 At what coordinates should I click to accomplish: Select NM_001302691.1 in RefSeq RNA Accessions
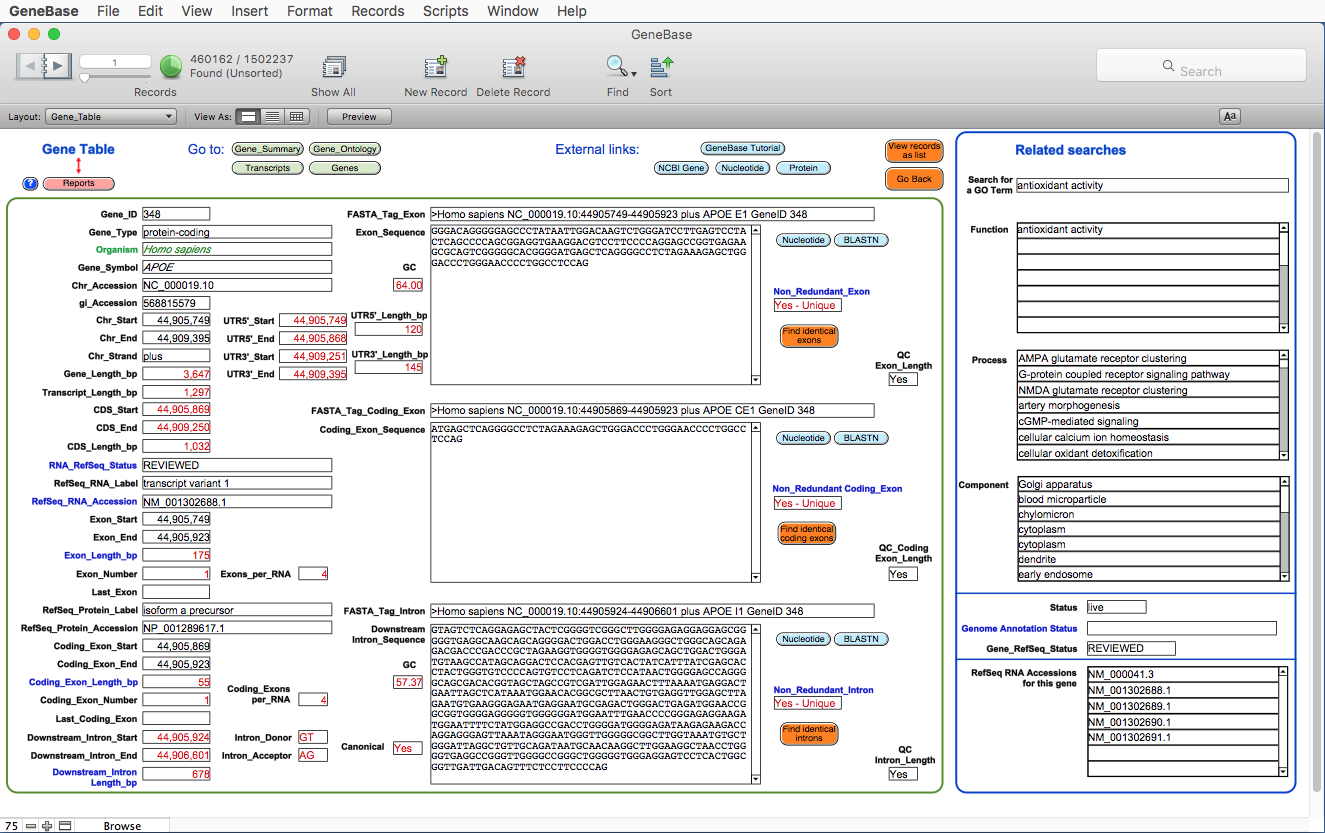pyautogui.click(x=1183, y=737)
